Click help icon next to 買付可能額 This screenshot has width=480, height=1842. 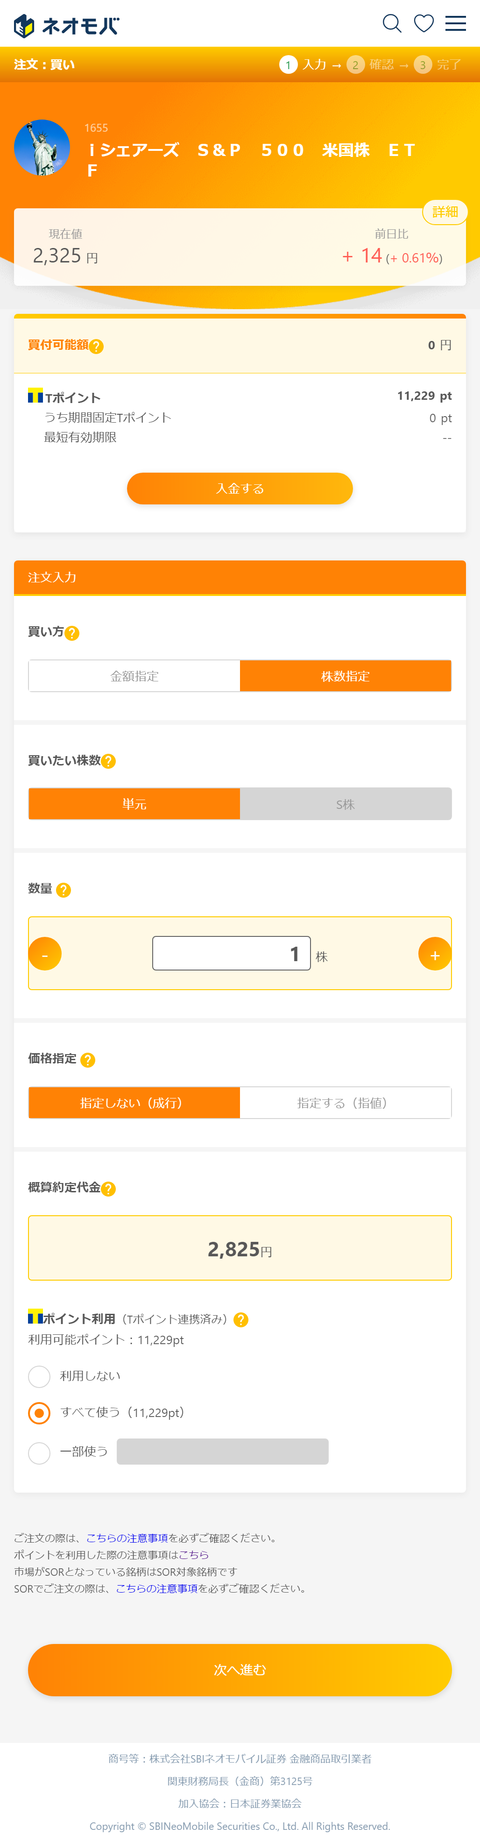(x=97, y=346)
